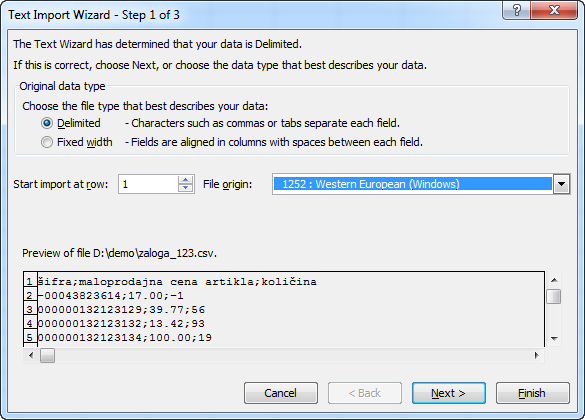Click the preview scroll up arrow
The height and width of the screenshot is (420, 585).
click(x=554, y=280)
